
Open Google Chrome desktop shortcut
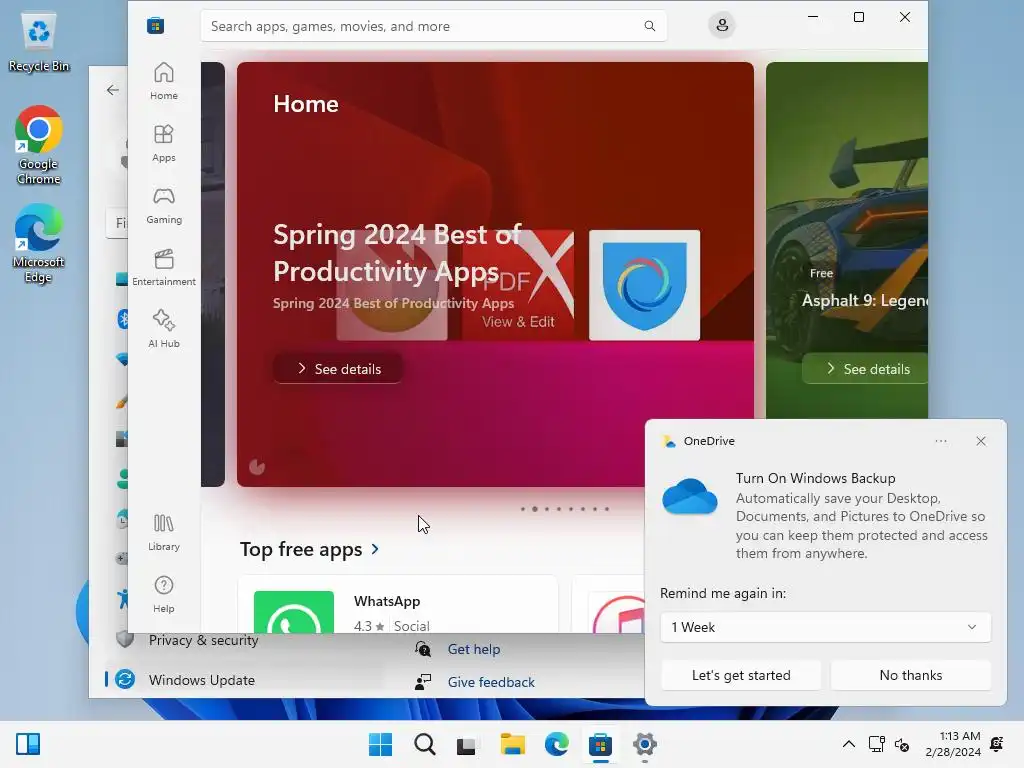pos(39,145)
